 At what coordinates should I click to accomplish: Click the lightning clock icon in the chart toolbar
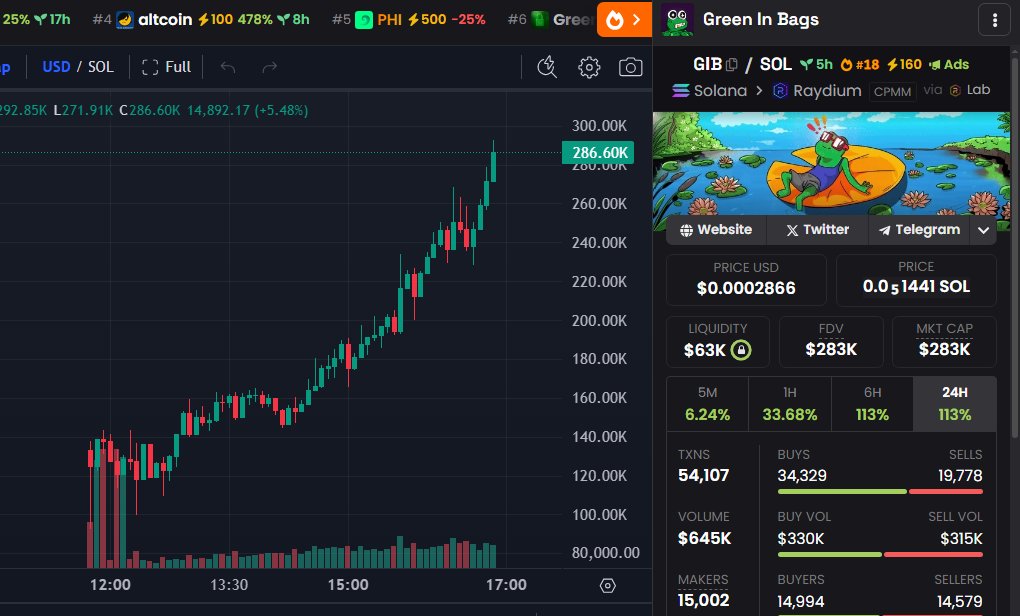pos(547,67)
